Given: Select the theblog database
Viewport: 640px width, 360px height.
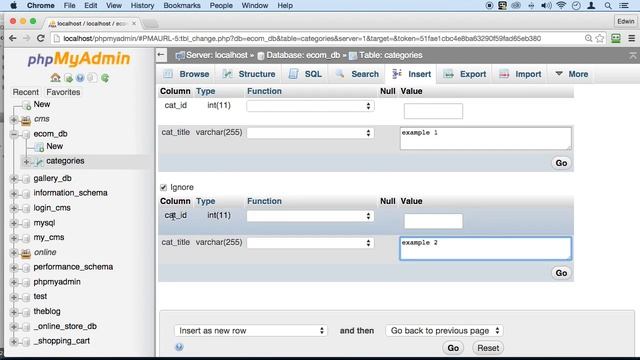Looking at the screenshot, I should click(x=47, y=311).
